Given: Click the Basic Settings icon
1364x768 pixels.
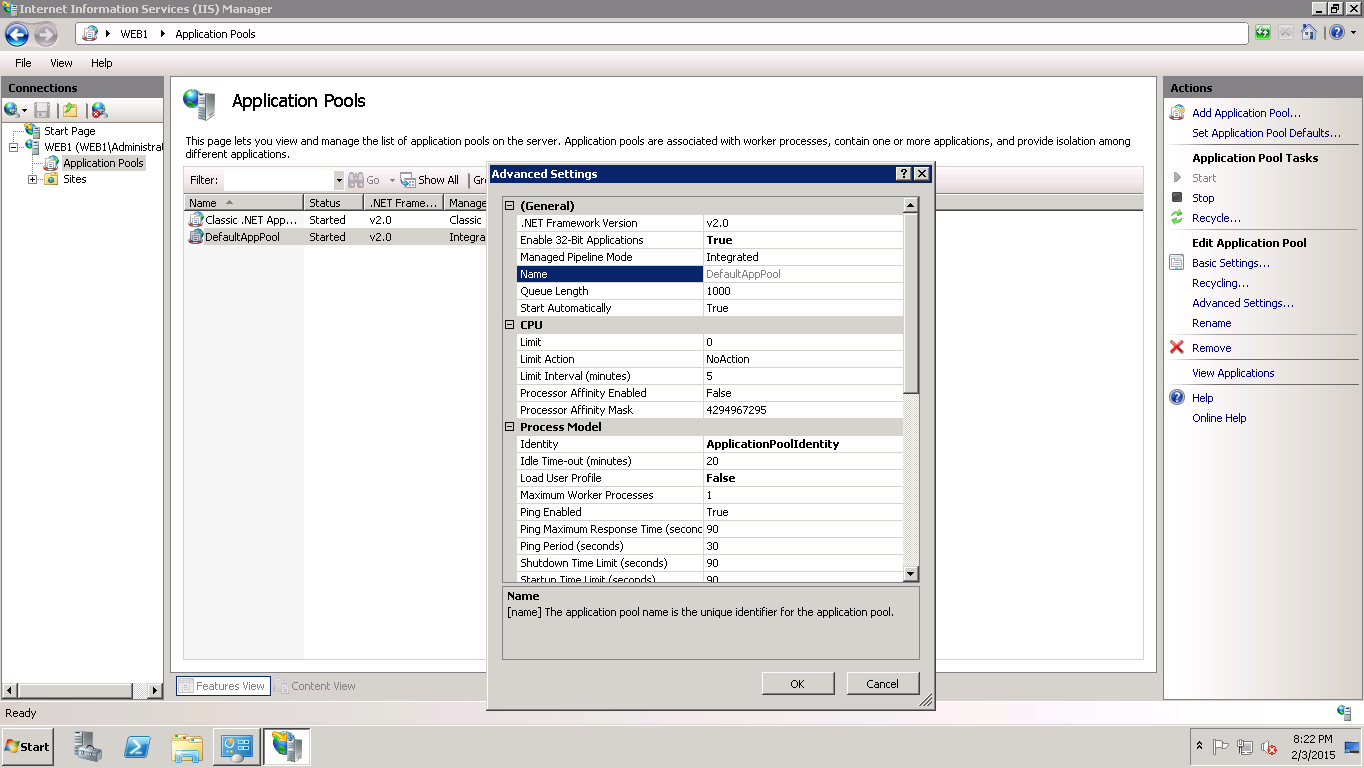Looking at the screenshot, I should click(1177, 263).
